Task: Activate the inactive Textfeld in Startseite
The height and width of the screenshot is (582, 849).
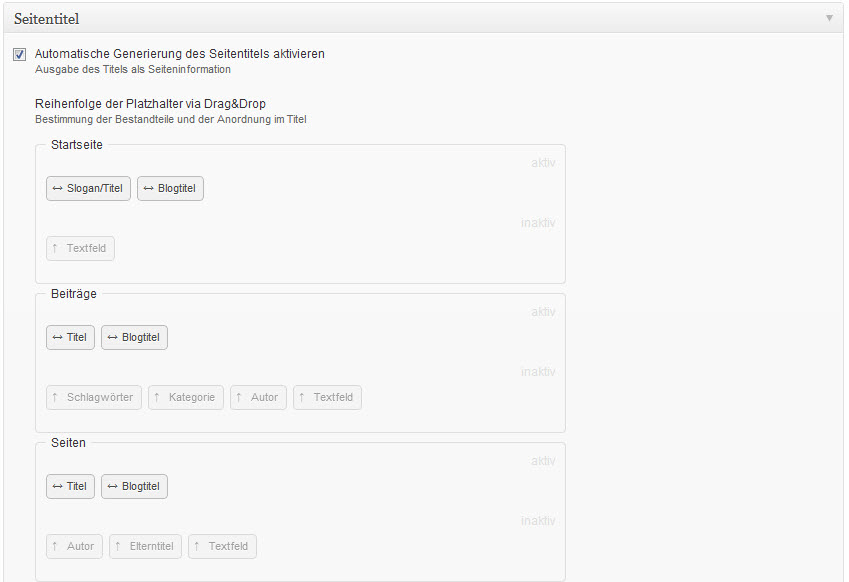Action: click(x=80, y=249)
